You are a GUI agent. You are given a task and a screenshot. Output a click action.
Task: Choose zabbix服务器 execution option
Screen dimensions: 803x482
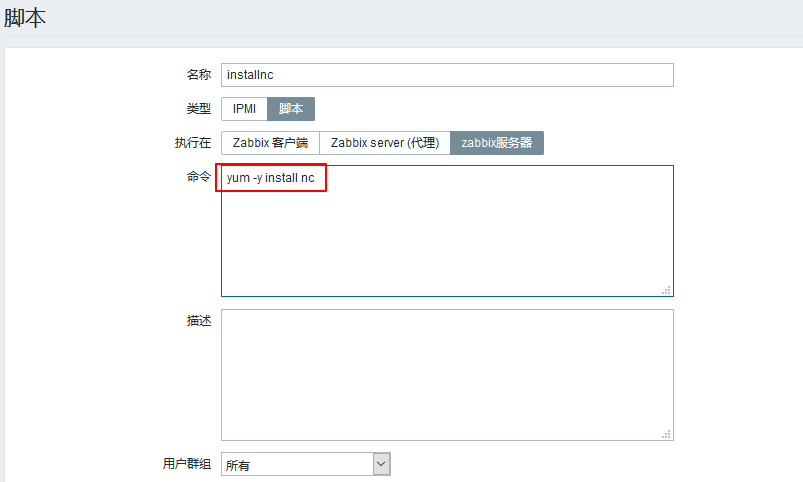(497, 143)
